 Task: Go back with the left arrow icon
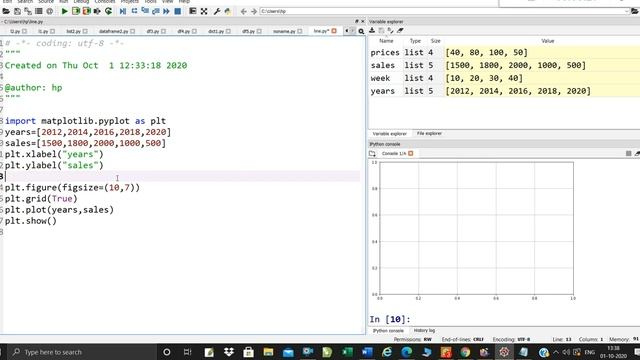[x=243, y=11]
